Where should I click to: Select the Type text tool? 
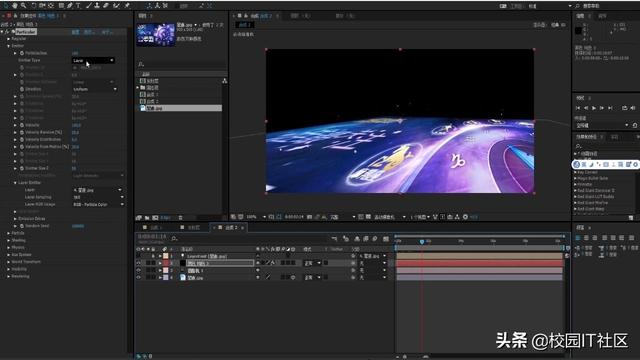[x=78, y=5]
